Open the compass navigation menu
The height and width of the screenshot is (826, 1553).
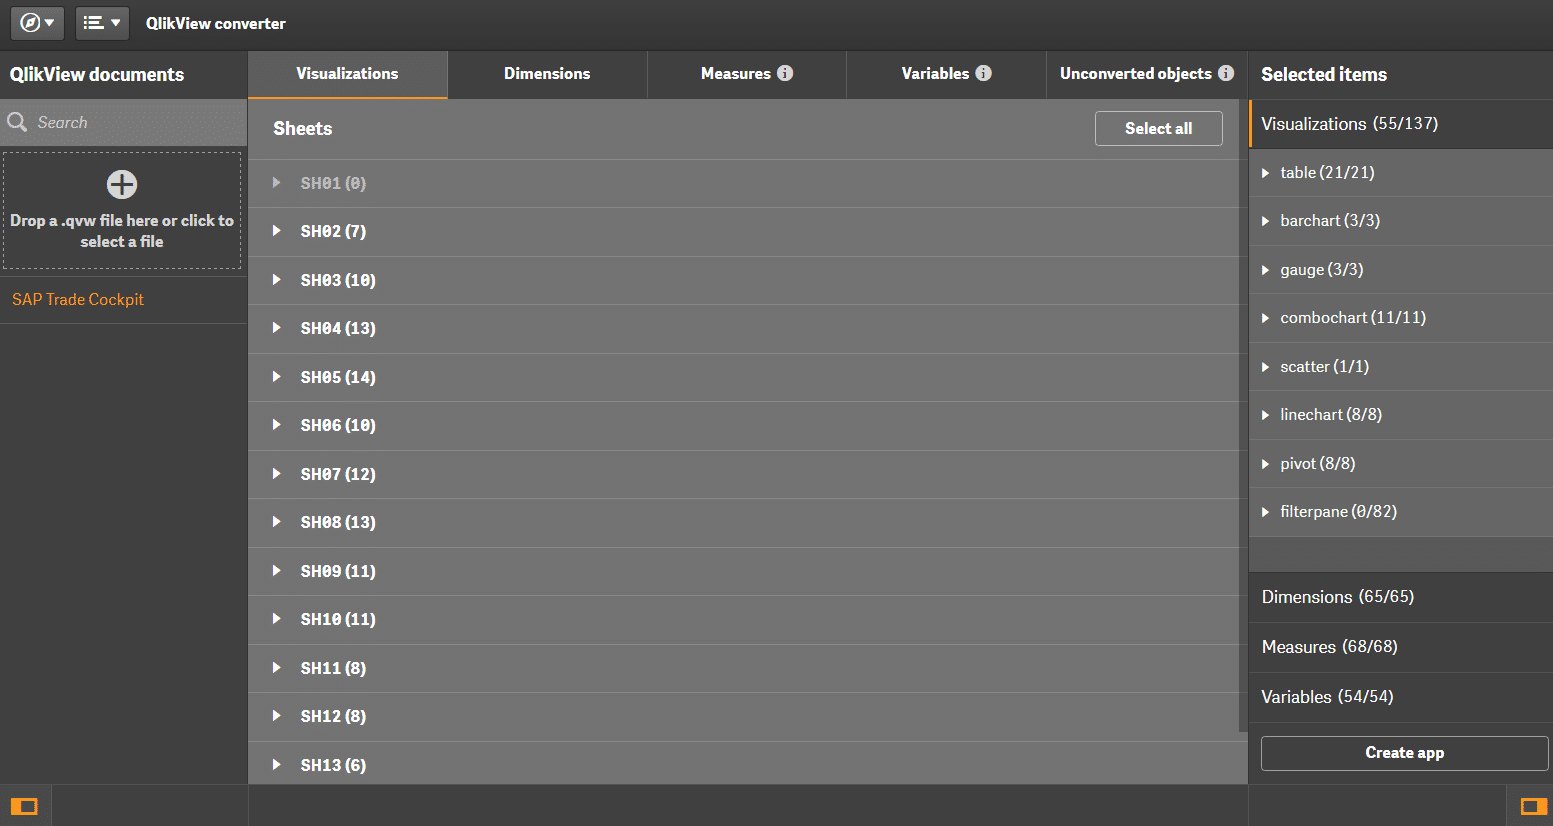point(37,22)
